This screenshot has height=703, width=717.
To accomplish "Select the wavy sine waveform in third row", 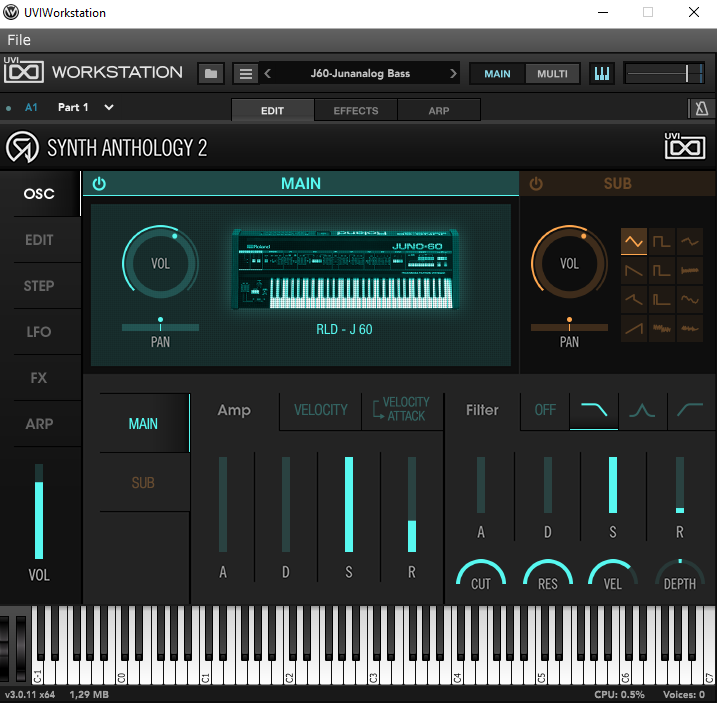I will coord(690,300).
